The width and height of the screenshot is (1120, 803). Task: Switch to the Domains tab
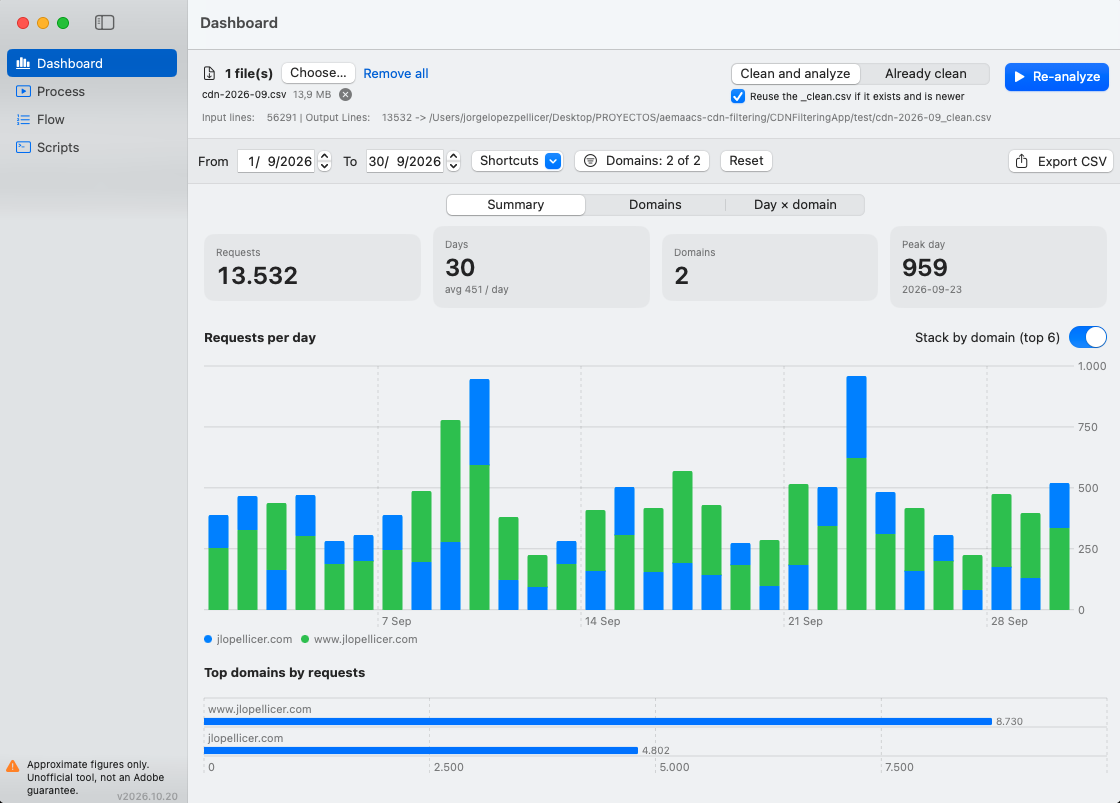655,205
